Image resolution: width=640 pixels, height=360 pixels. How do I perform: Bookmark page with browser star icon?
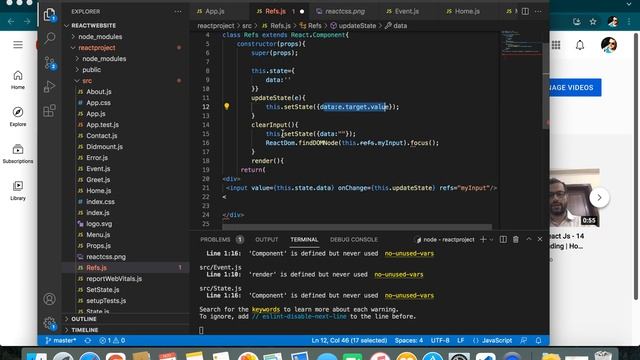tap(593, 22)
